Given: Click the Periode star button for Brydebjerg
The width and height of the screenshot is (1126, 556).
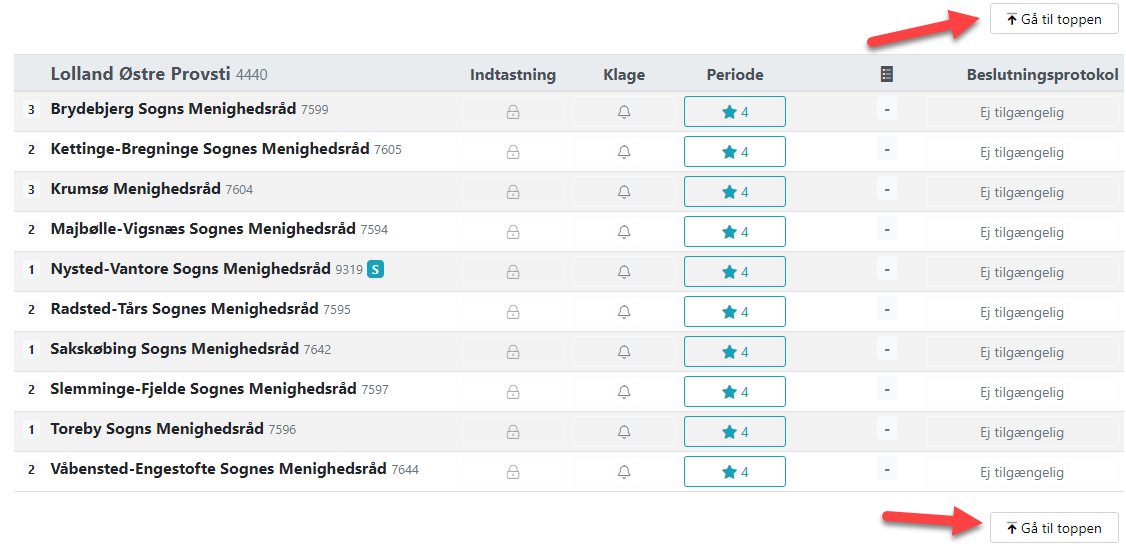Looking at the screenshot, I should click(x=735, y=112).
